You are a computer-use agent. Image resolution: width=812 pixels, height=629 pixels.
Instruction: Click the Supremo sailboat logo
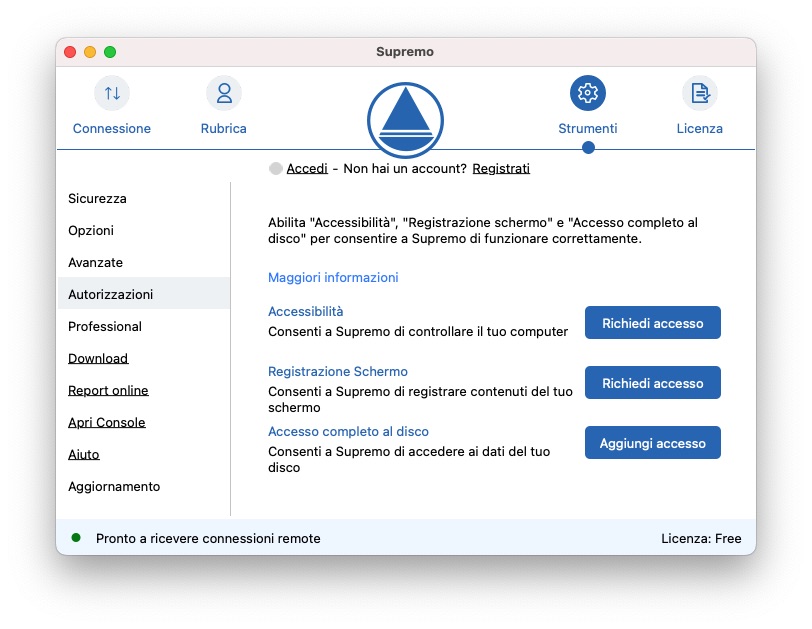(405, 120)
